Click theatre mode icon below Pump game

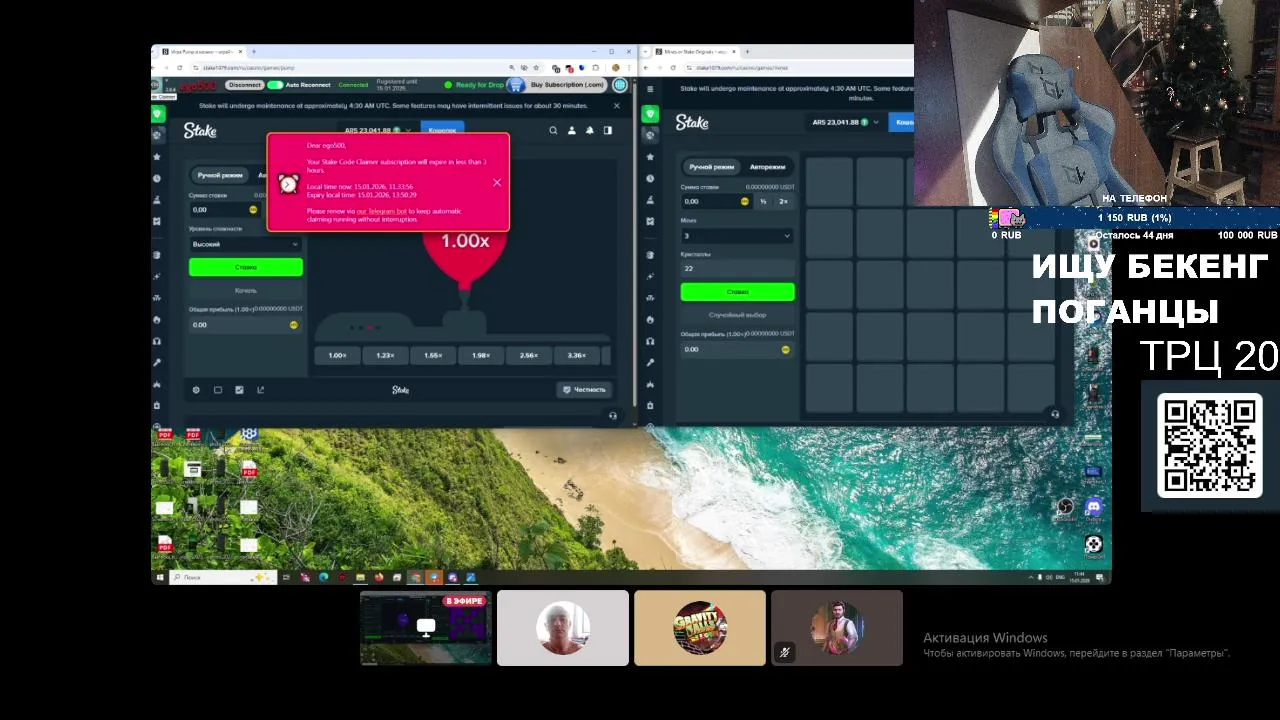[x=218, y=390]
